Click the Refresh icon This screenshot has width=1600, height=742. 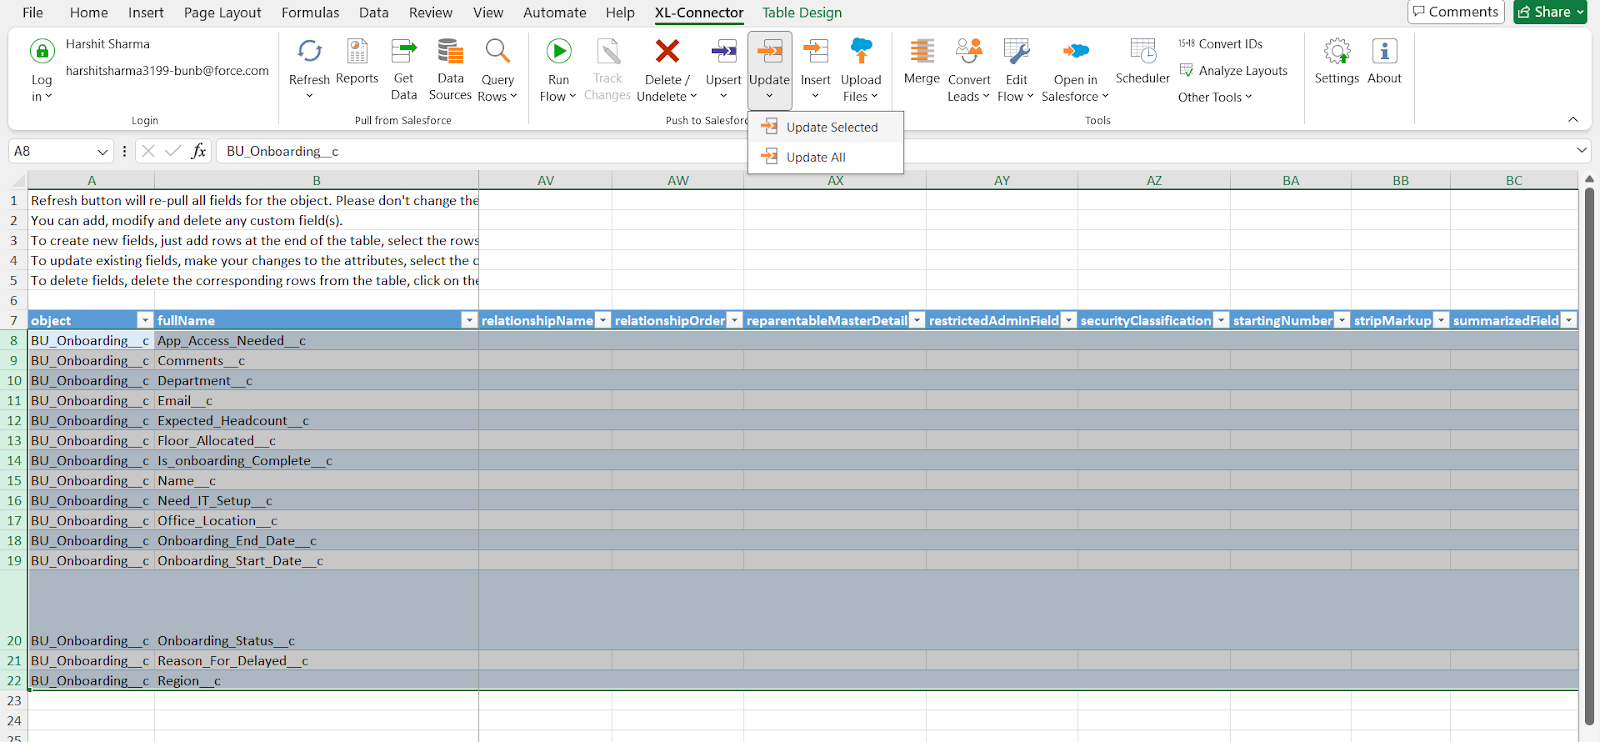[x=309, y=51]
